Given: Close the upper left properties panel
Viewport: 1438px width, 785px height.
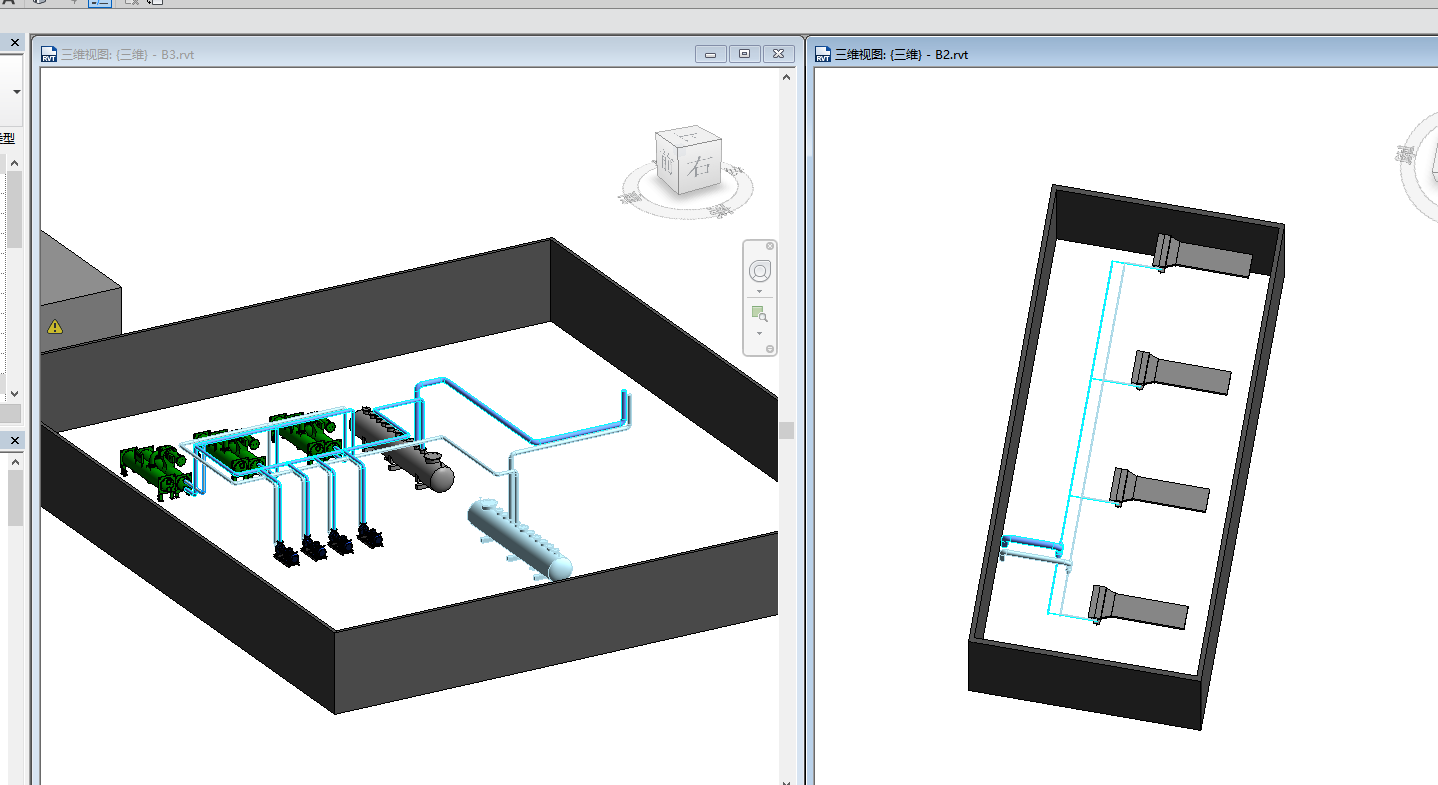Looking at the screenshot, I should coord(15,43).
